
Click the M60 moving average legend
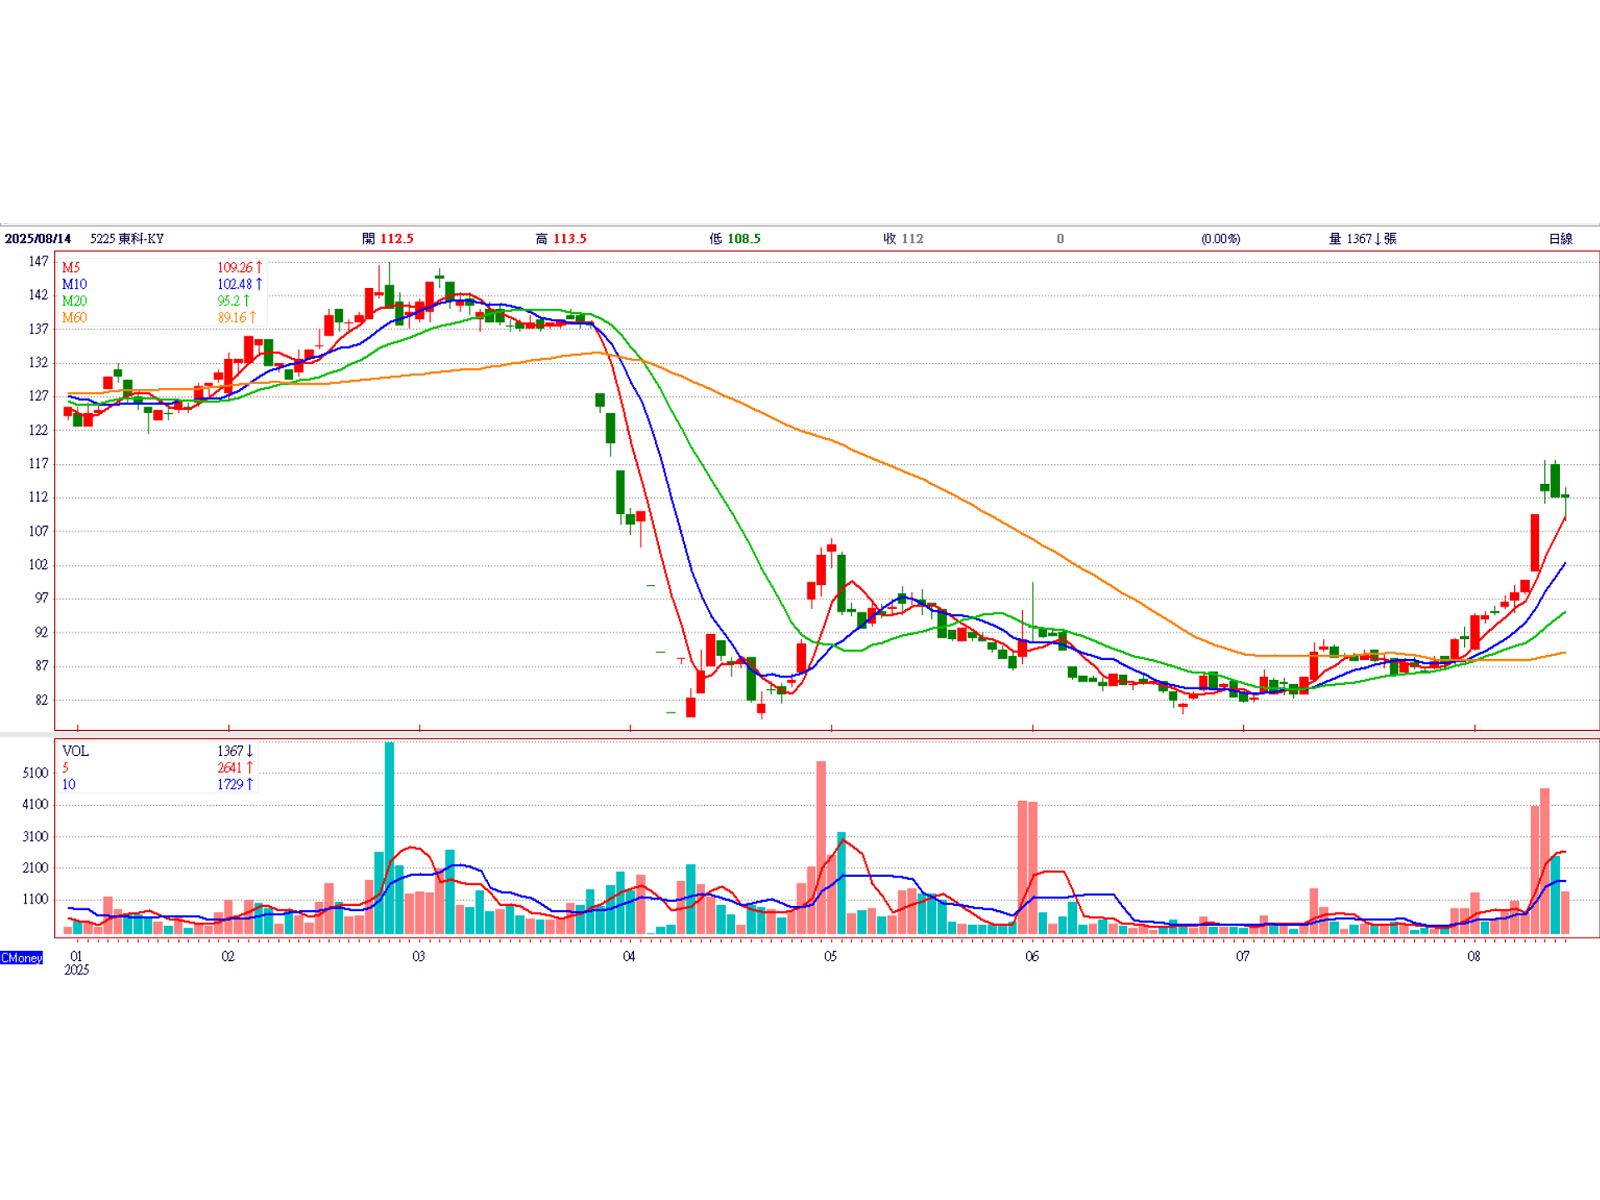(74, 318)
